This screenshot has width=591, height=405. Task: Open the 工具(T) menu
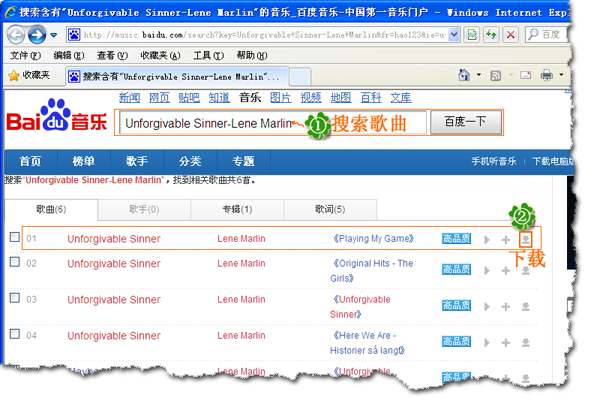pyautogui.click(x=208, y=56)
